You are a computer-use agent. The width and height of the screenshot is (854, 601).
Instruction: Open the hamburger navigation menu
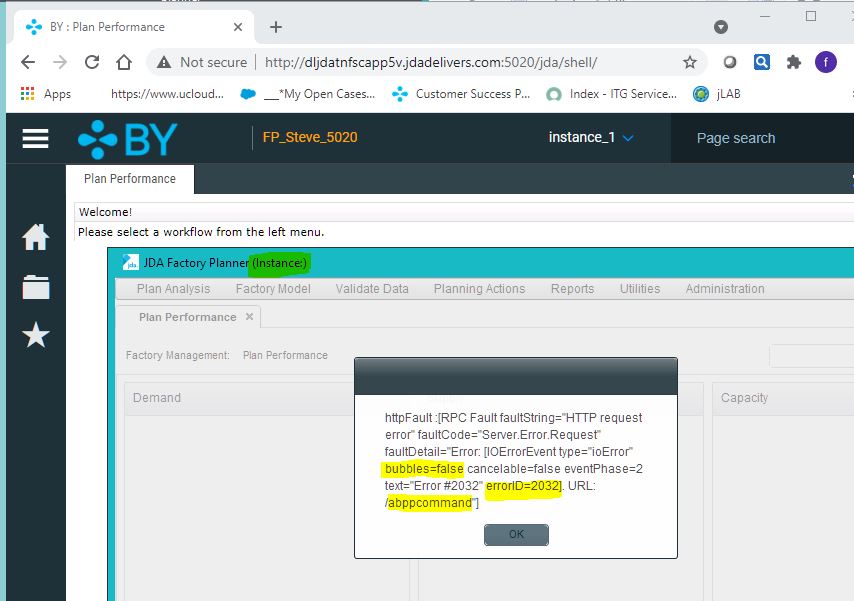(35, 138)
